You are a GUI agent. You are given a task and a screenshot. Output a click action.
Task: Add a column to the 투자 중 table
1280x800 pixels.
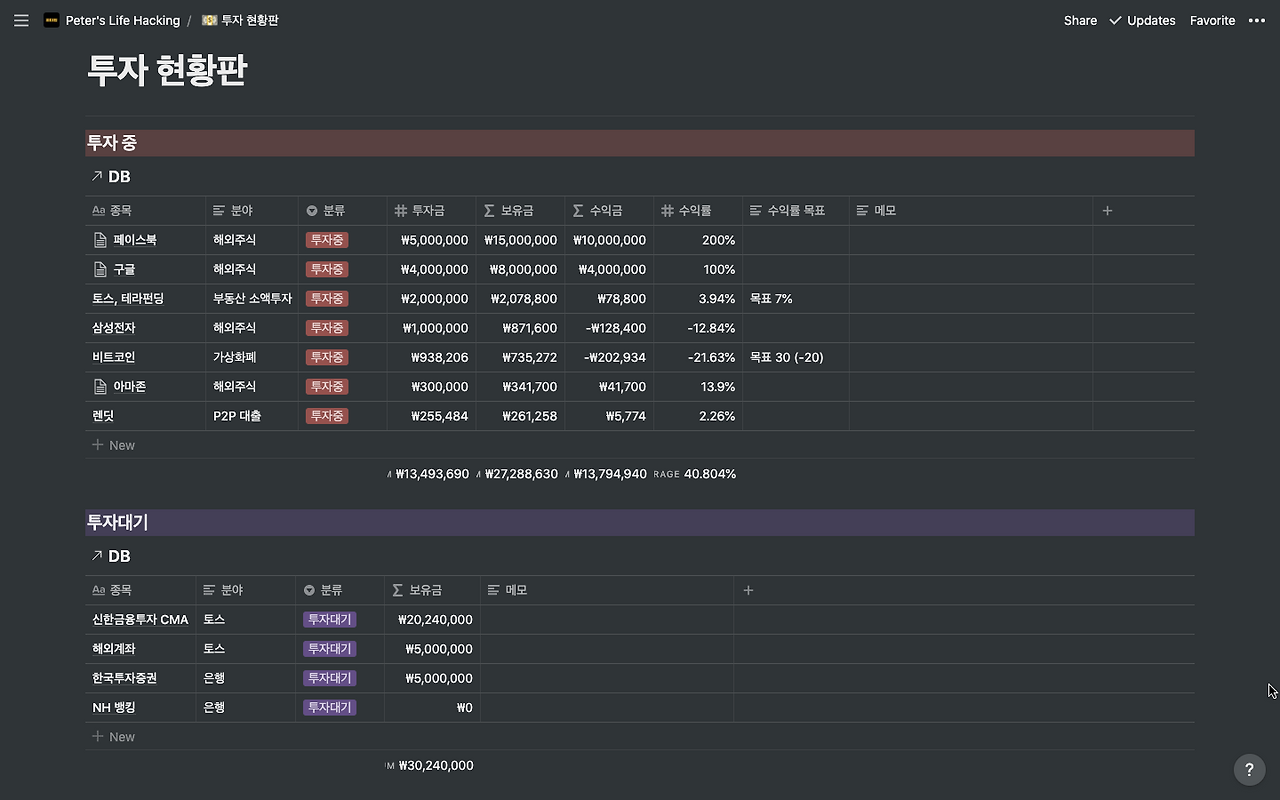(1107, 211)
